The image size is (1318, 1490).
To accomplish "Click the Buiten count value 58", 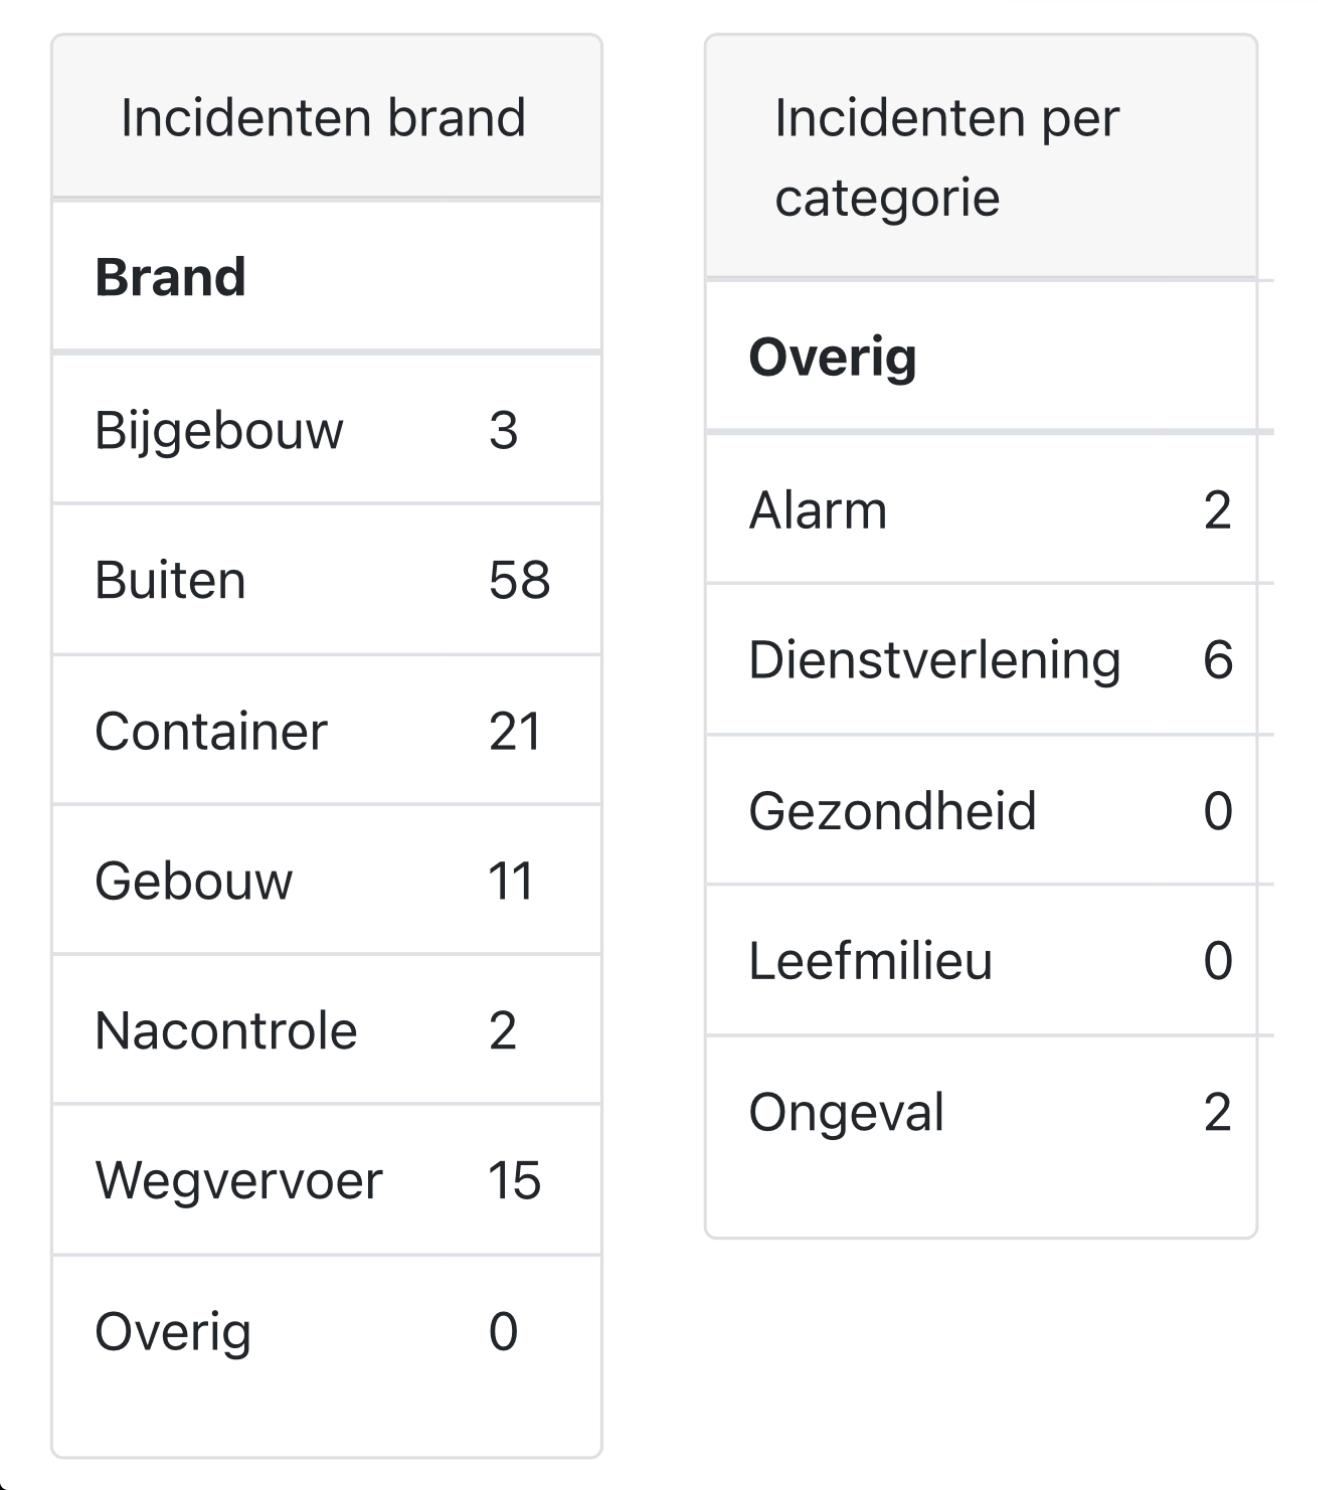I will [x=519, y=581].
